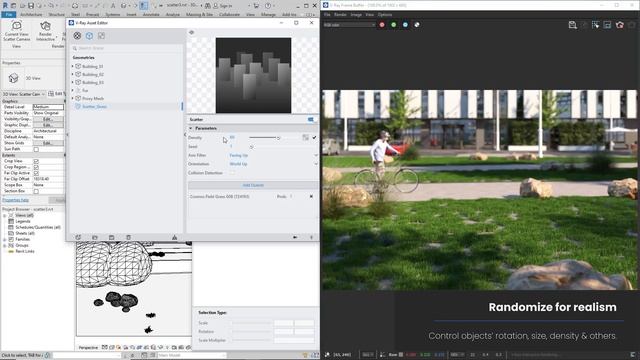
Task: Open the Orientation dropdown
Action: [273, 164]
